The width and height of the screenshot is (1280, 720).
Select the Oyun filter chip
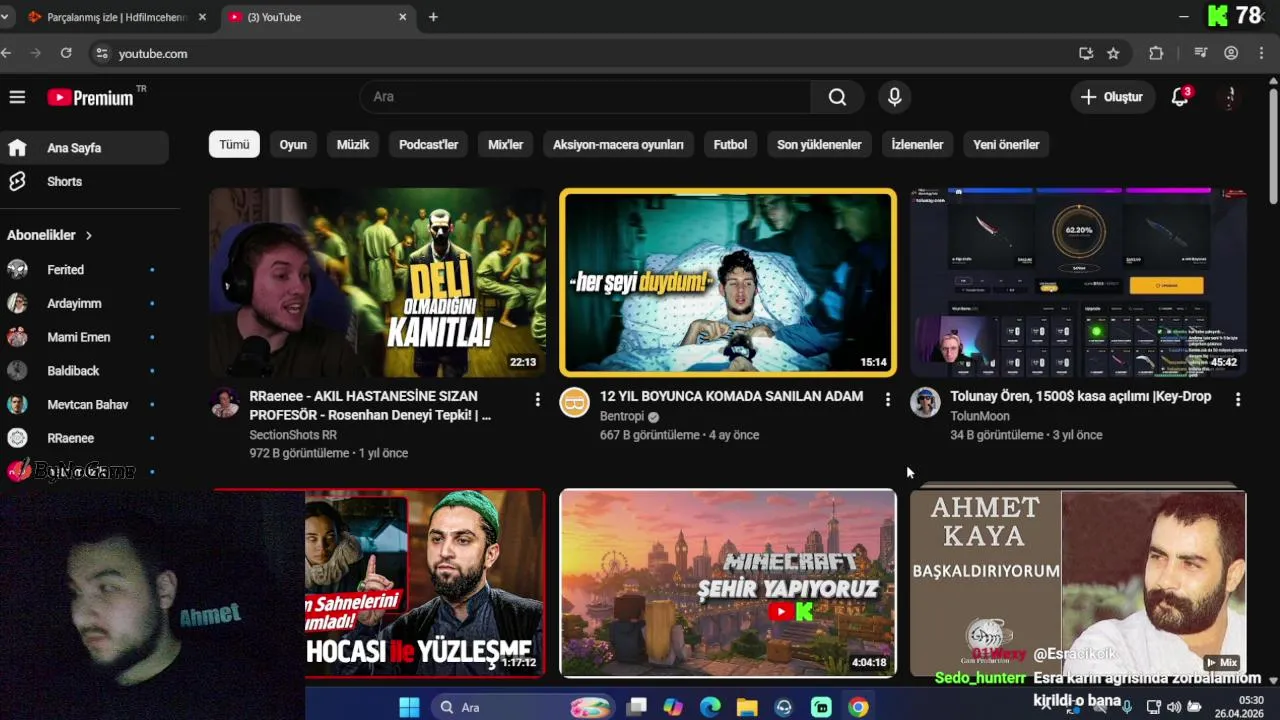point(293,145)
